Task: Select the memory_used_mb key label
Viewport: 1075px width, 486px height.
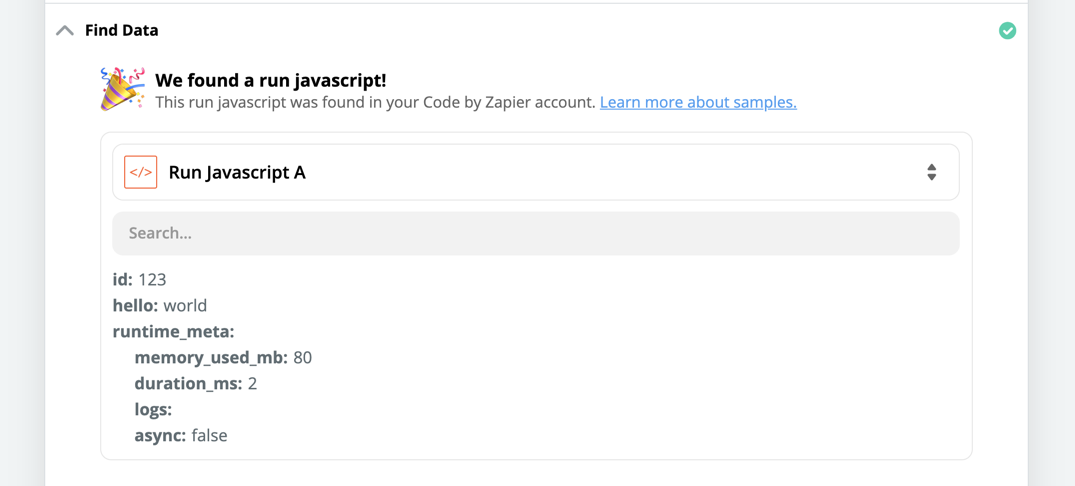Action: (x=212, y=357)
